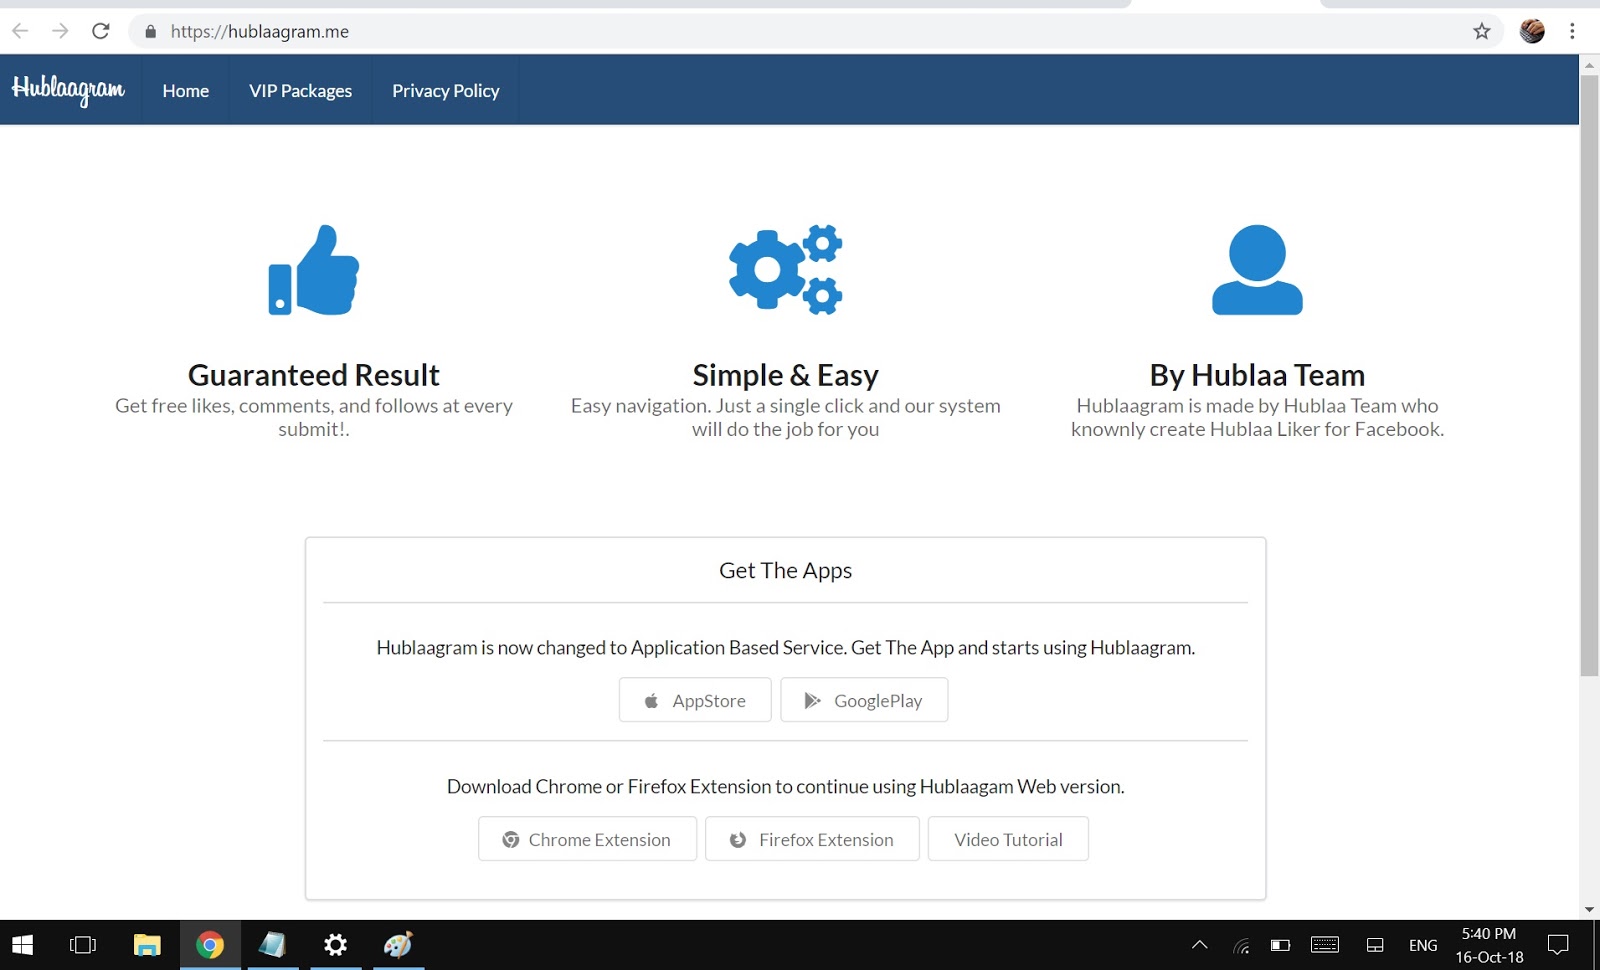Click the tray icon left of ENG

point(1376,945)
